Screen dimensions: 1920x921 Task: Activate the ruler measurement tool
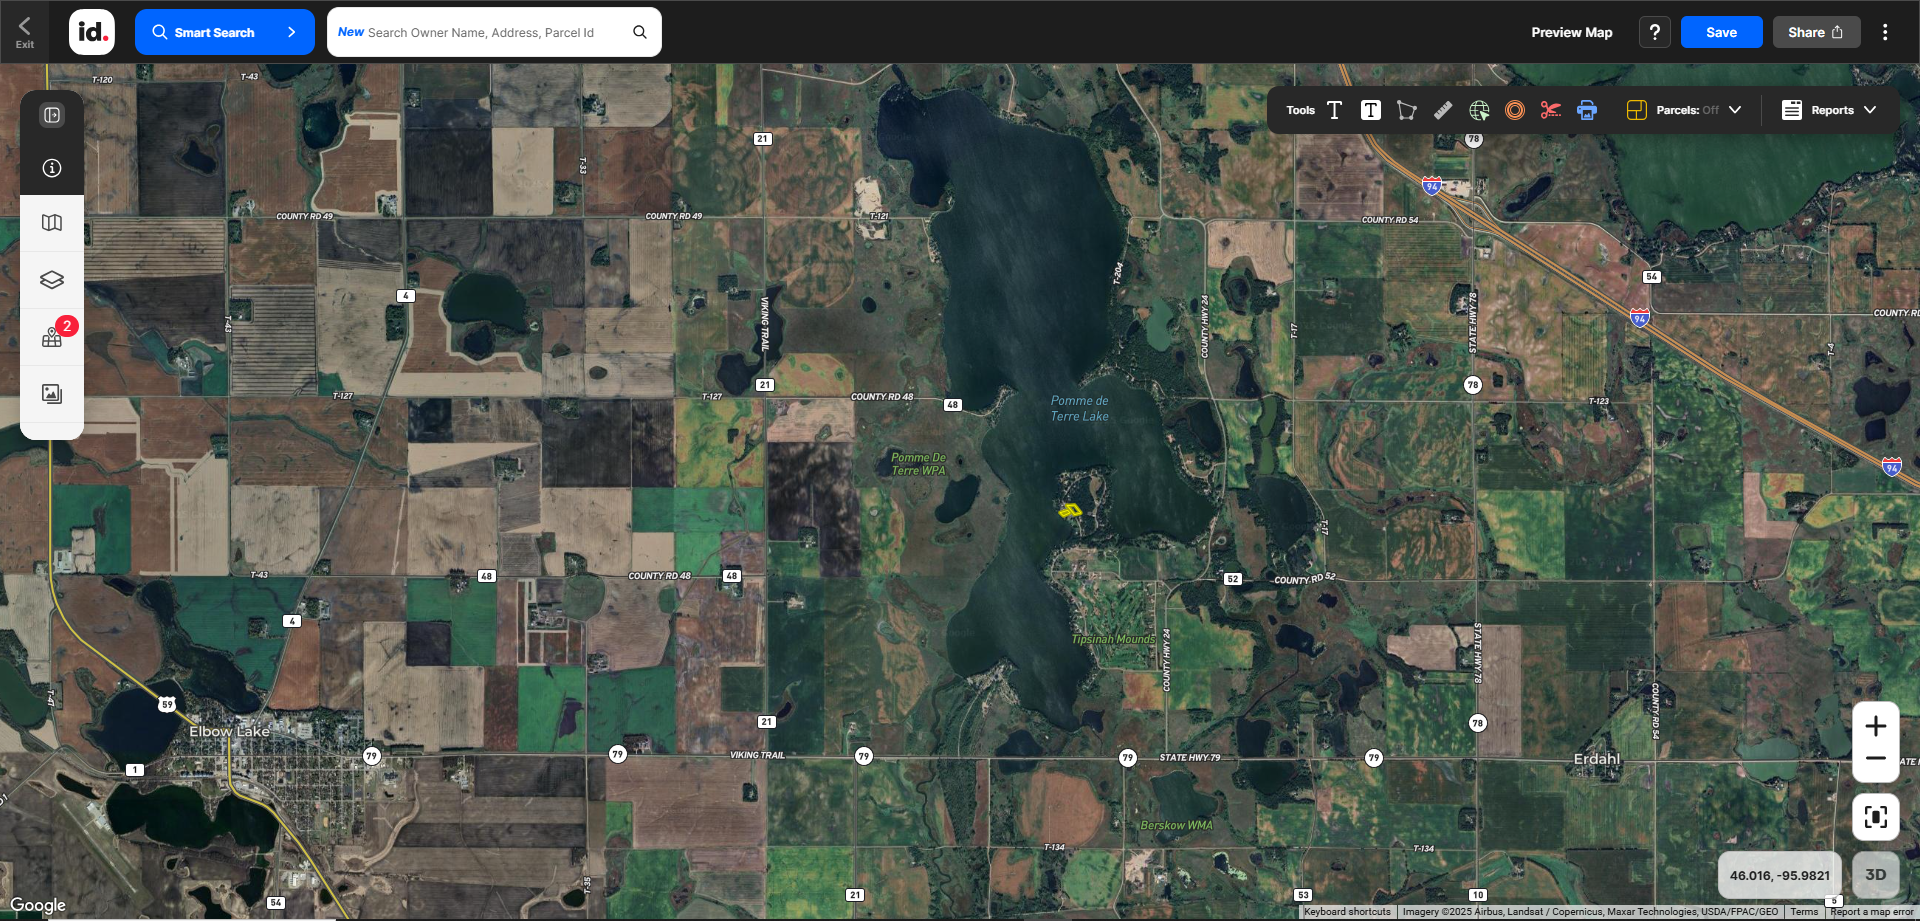tap(1442, 110)
